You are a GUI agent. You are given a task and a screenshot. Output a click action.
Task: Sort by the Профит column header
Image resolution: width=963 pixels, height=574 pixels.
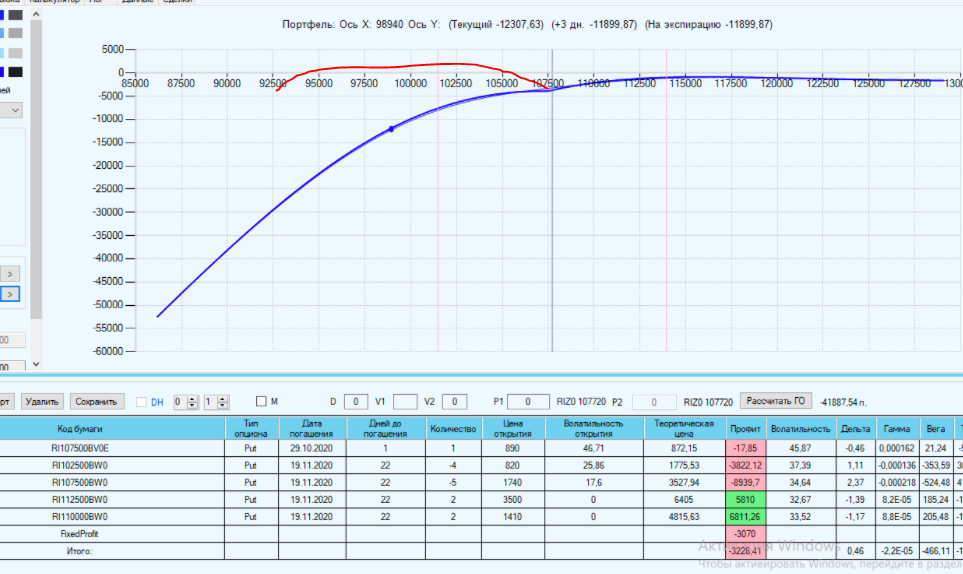point(746,429)
